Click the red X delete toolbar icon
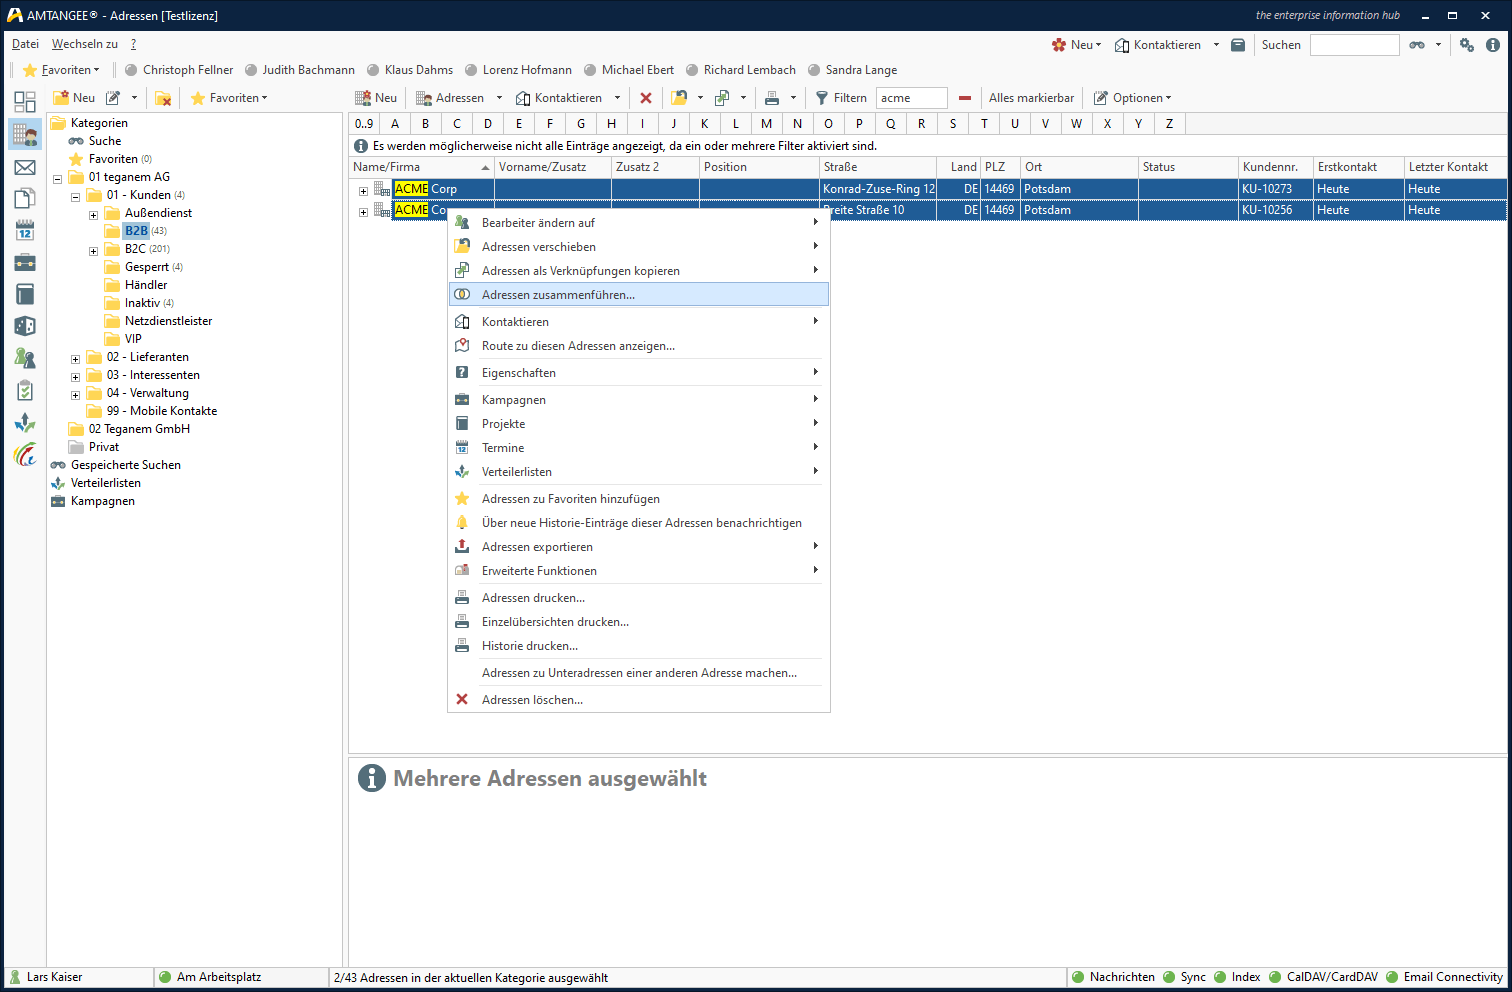The image size is (1512, 992). (646, 98)
